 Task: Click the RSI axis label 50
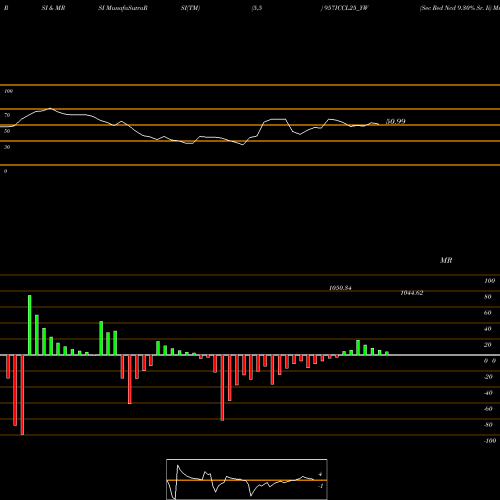click(7, 131)
